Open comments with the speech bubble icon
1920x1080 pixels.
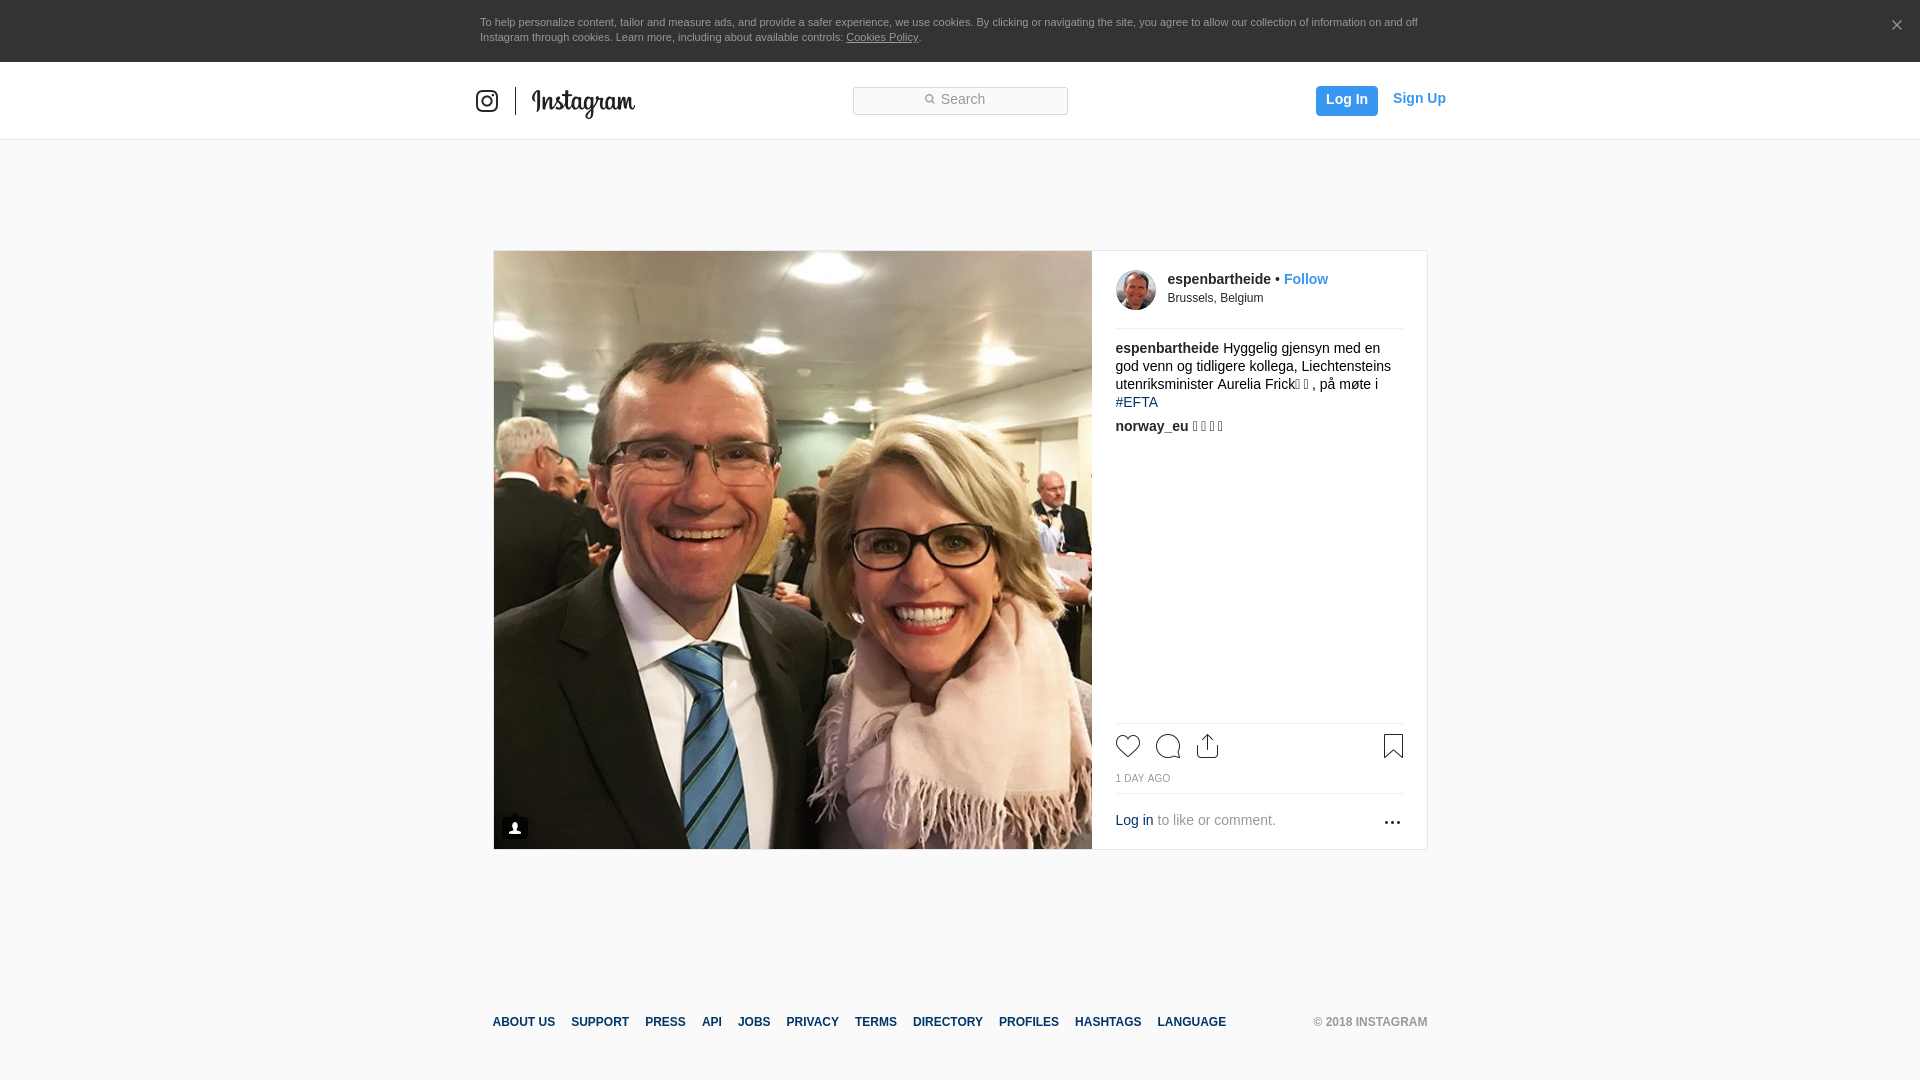coord(1168,746)
